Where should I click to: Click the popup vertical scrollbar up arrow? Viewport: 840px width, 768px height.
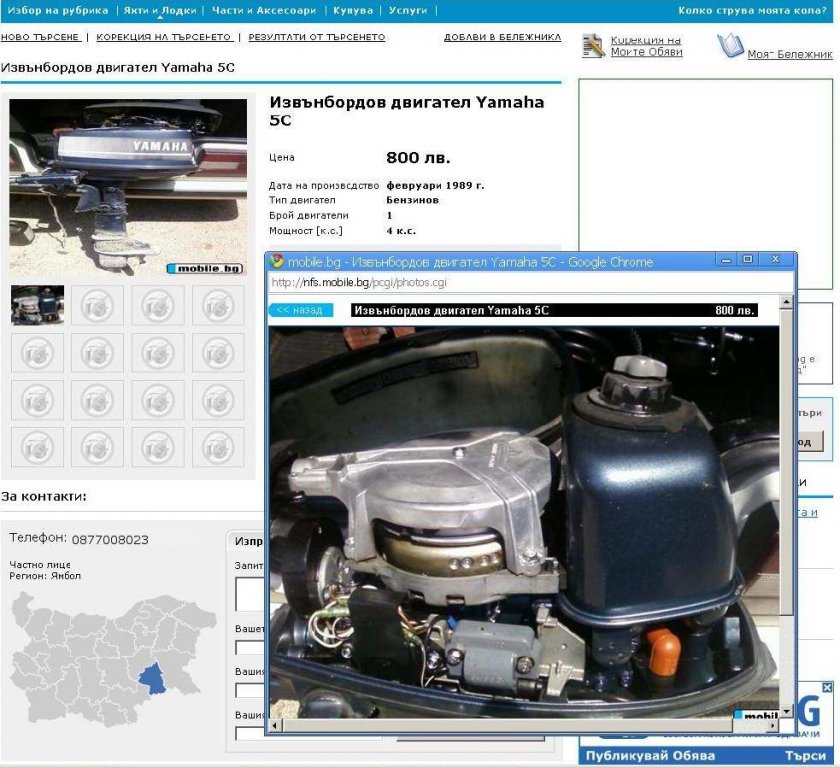click(x=786, y=299)
